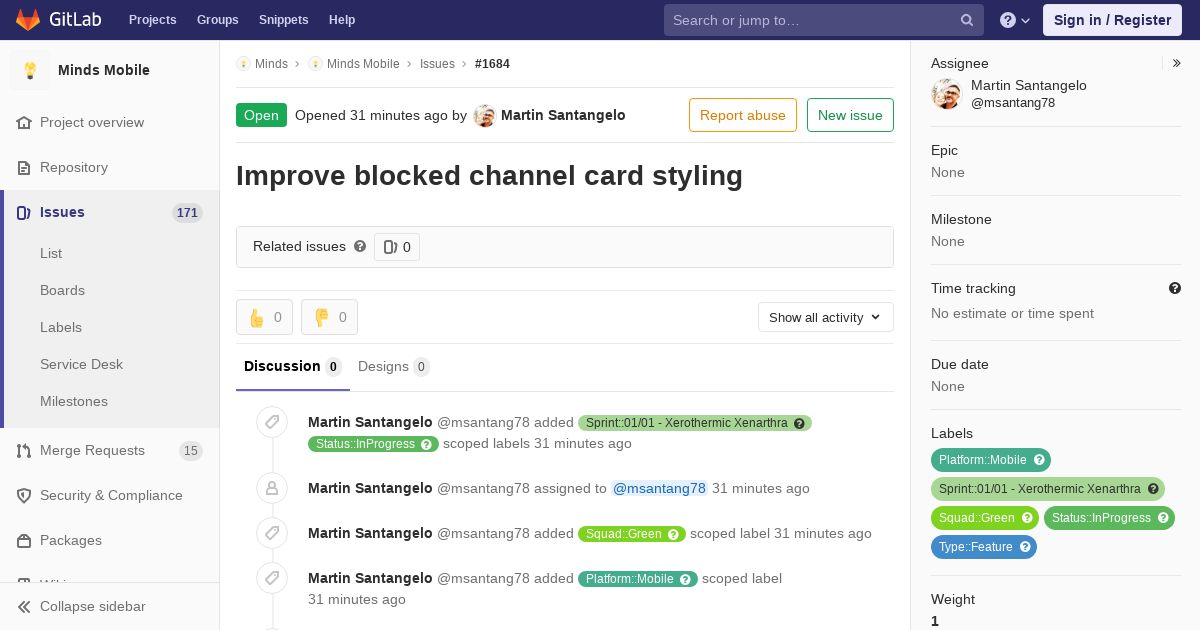Click the 171 issues count badge
Image resolution: width=1200 pixels, height=630 pixels.
(187, 212)
